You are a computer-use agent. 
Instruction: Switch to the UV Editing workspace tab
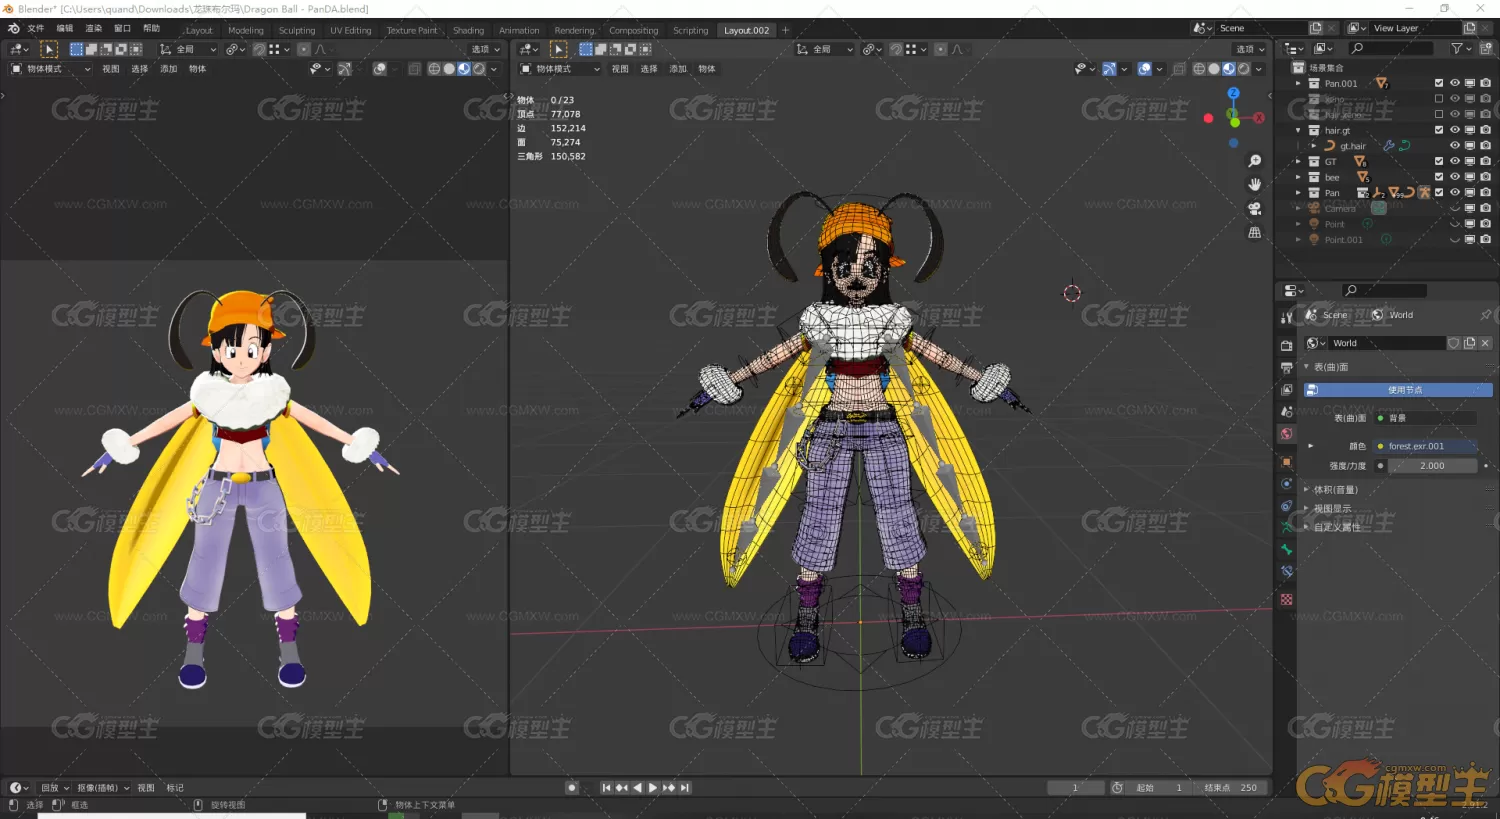coord(351,30)
